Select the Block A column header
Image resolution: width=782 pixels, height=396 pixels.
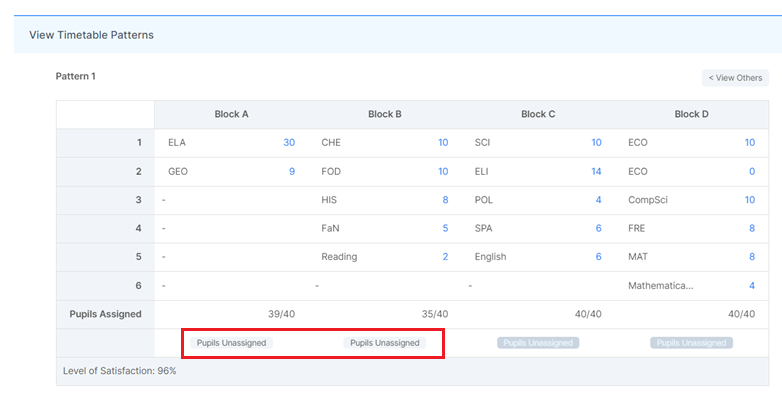[231, 114]
